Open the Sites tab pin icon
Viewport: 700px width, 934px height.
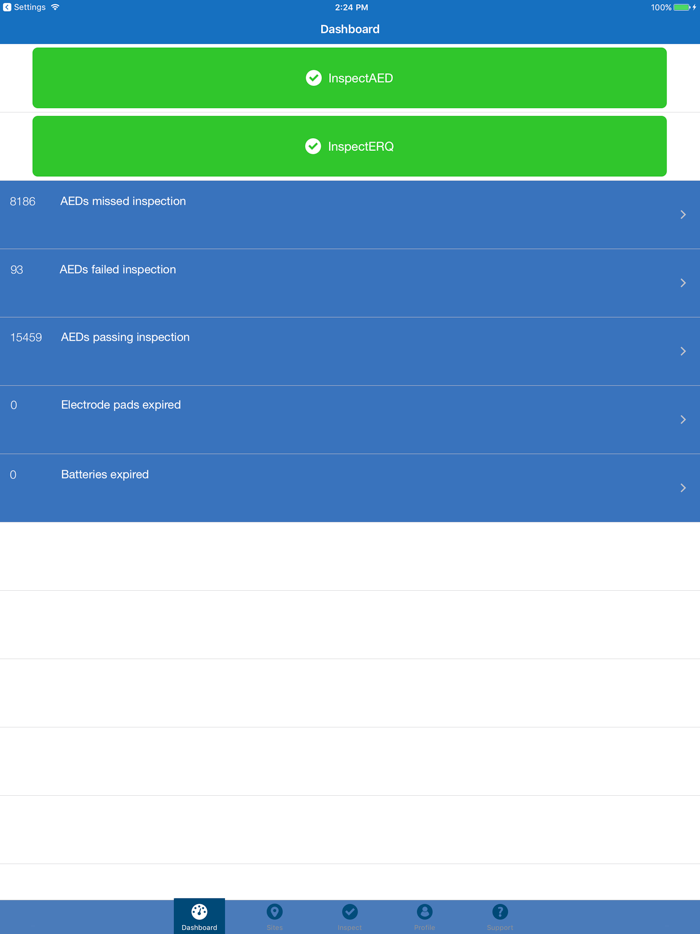pyautogui.click(x=275, y=911)
